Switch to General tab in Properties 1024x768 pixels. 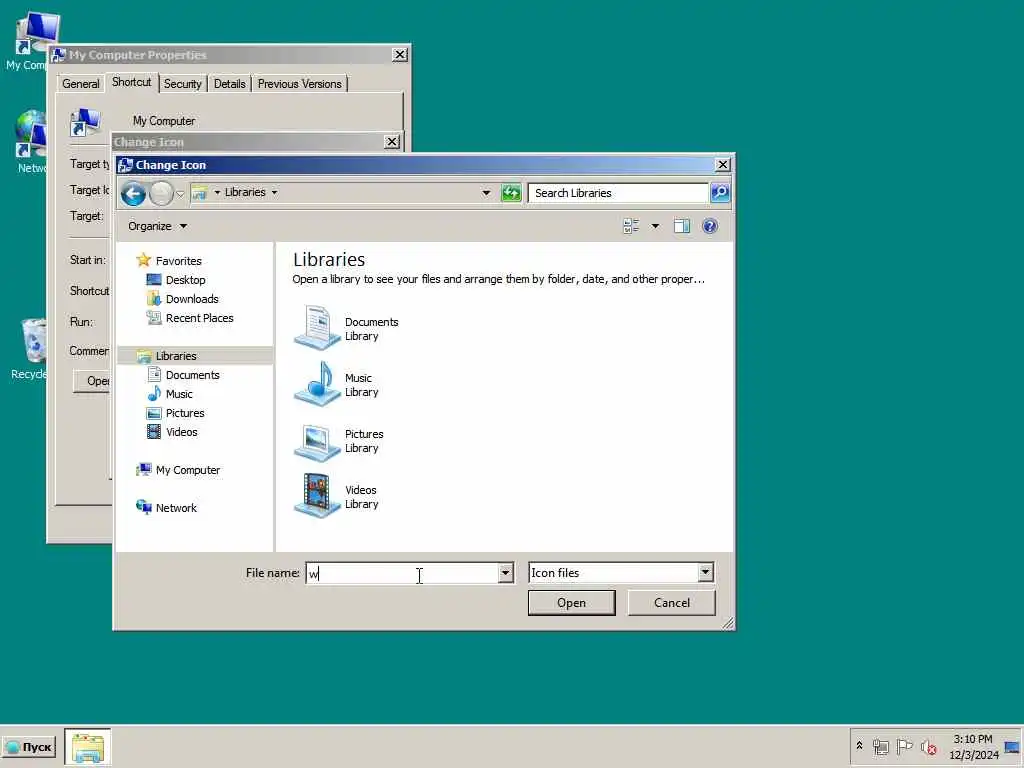coord(81,84)
